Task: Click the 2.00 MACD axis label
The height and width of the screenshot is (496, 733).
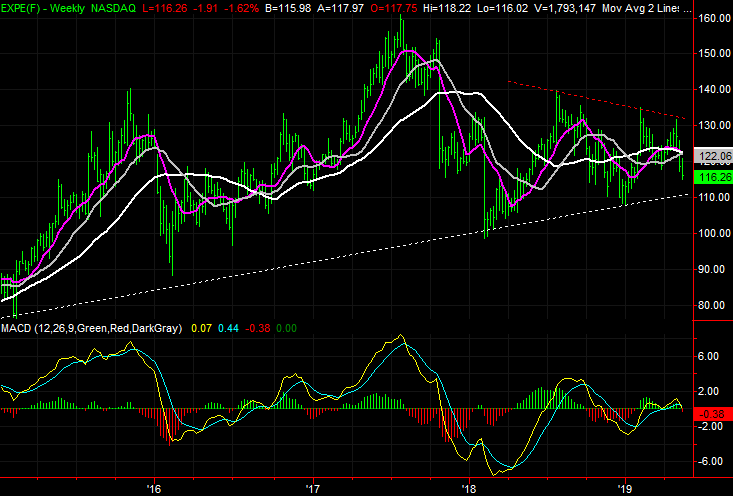Action: 709,391
